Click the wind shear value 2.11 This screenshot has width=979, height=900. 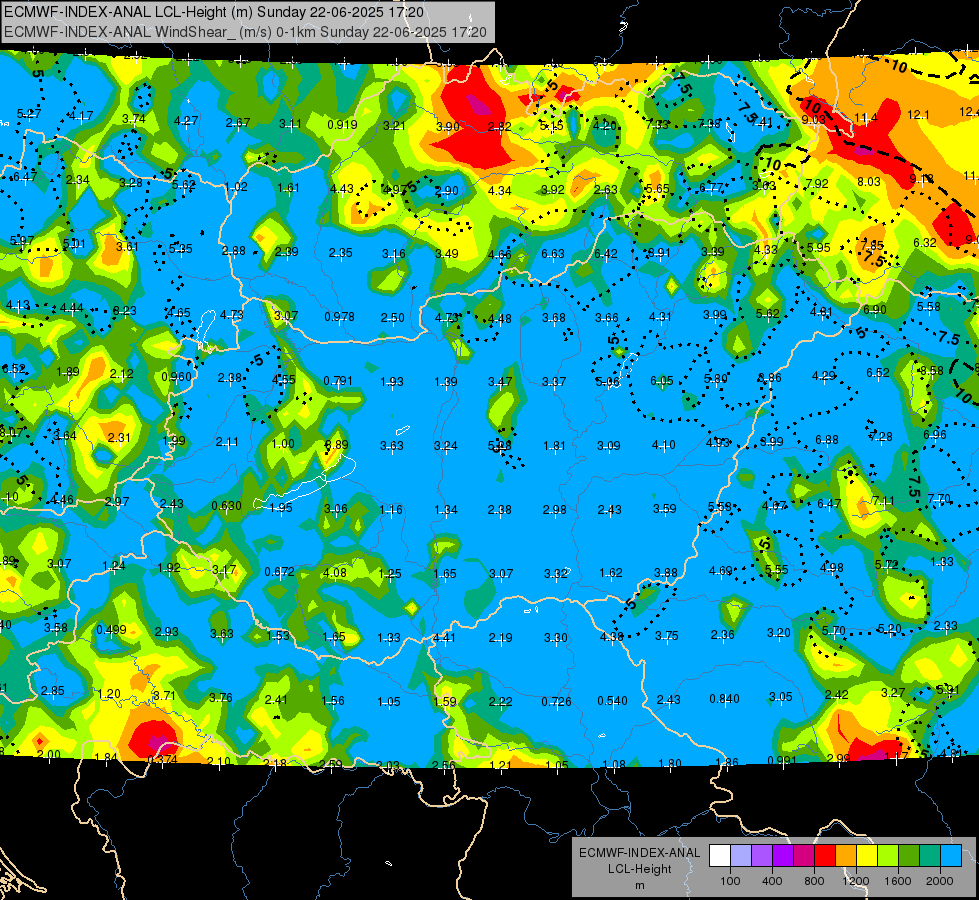227,442
